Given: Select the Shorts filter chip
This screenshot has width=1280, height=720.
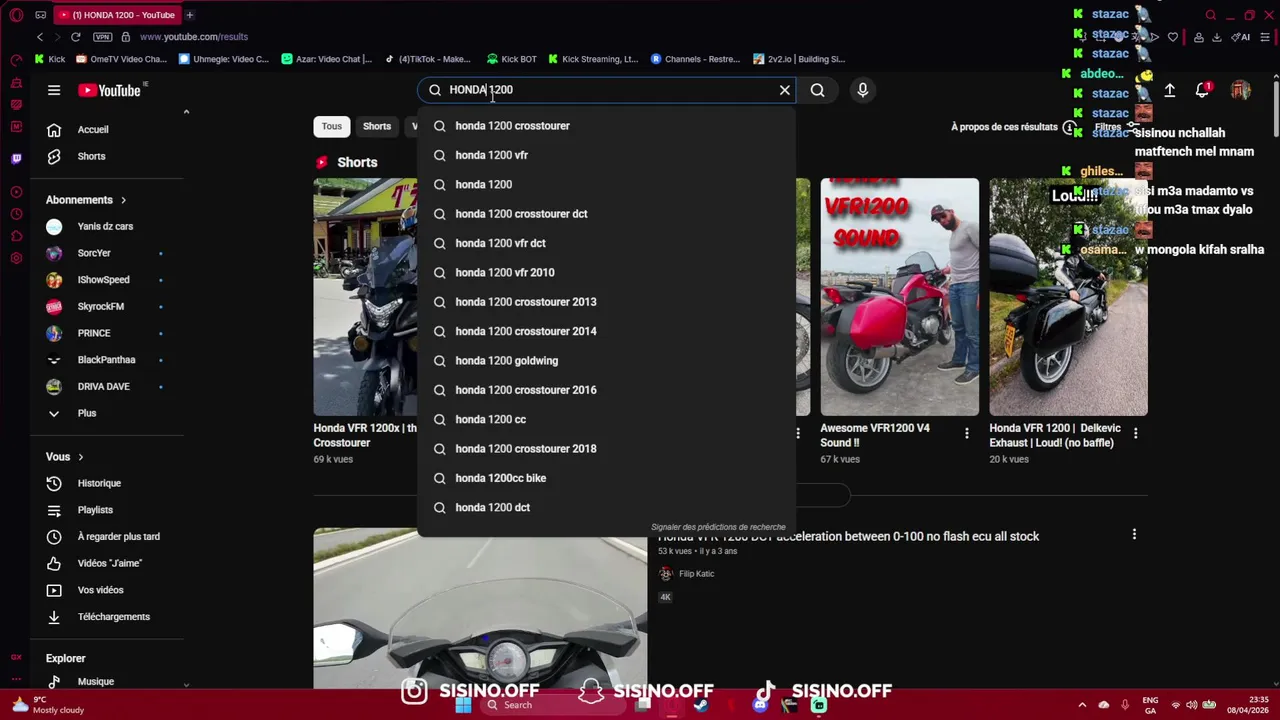Looking at the screenshot, I should [x=377, y=126].
